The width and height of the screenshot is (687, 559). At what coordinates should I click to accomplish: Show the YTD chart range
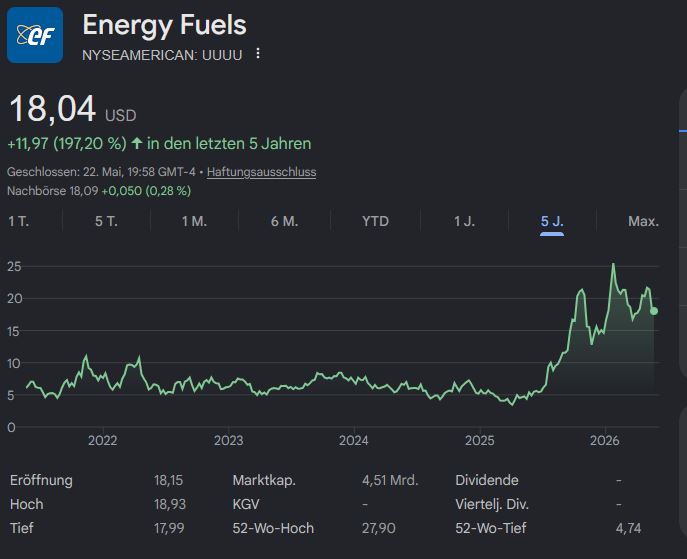[x=375, y=221]
